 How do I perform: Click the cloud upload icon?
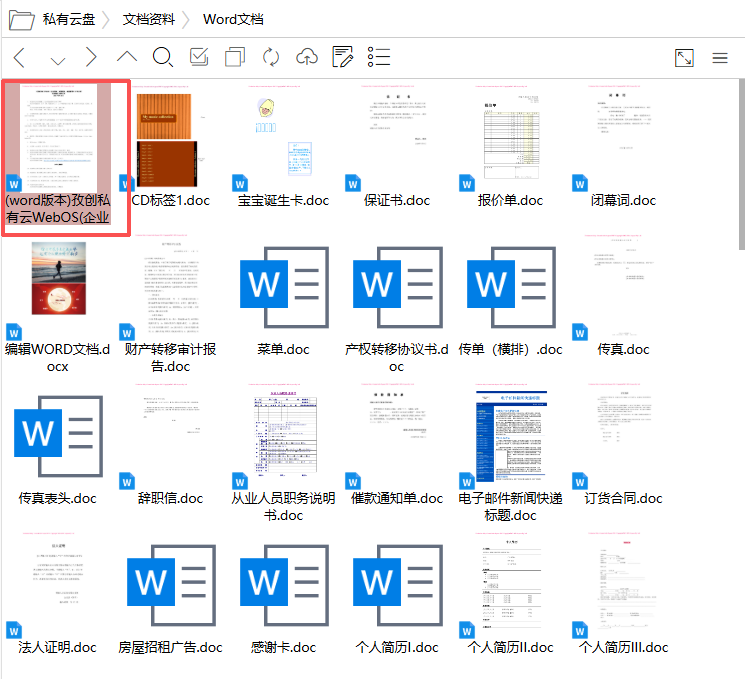[x=307, y=57]
